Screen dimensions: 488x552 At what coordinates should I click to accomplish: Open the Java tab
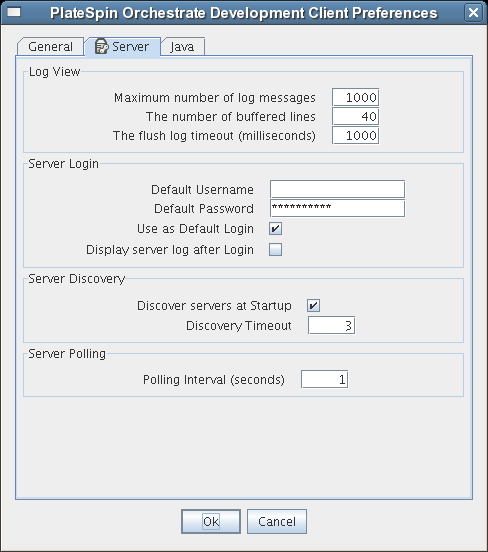tap(182, 46)
